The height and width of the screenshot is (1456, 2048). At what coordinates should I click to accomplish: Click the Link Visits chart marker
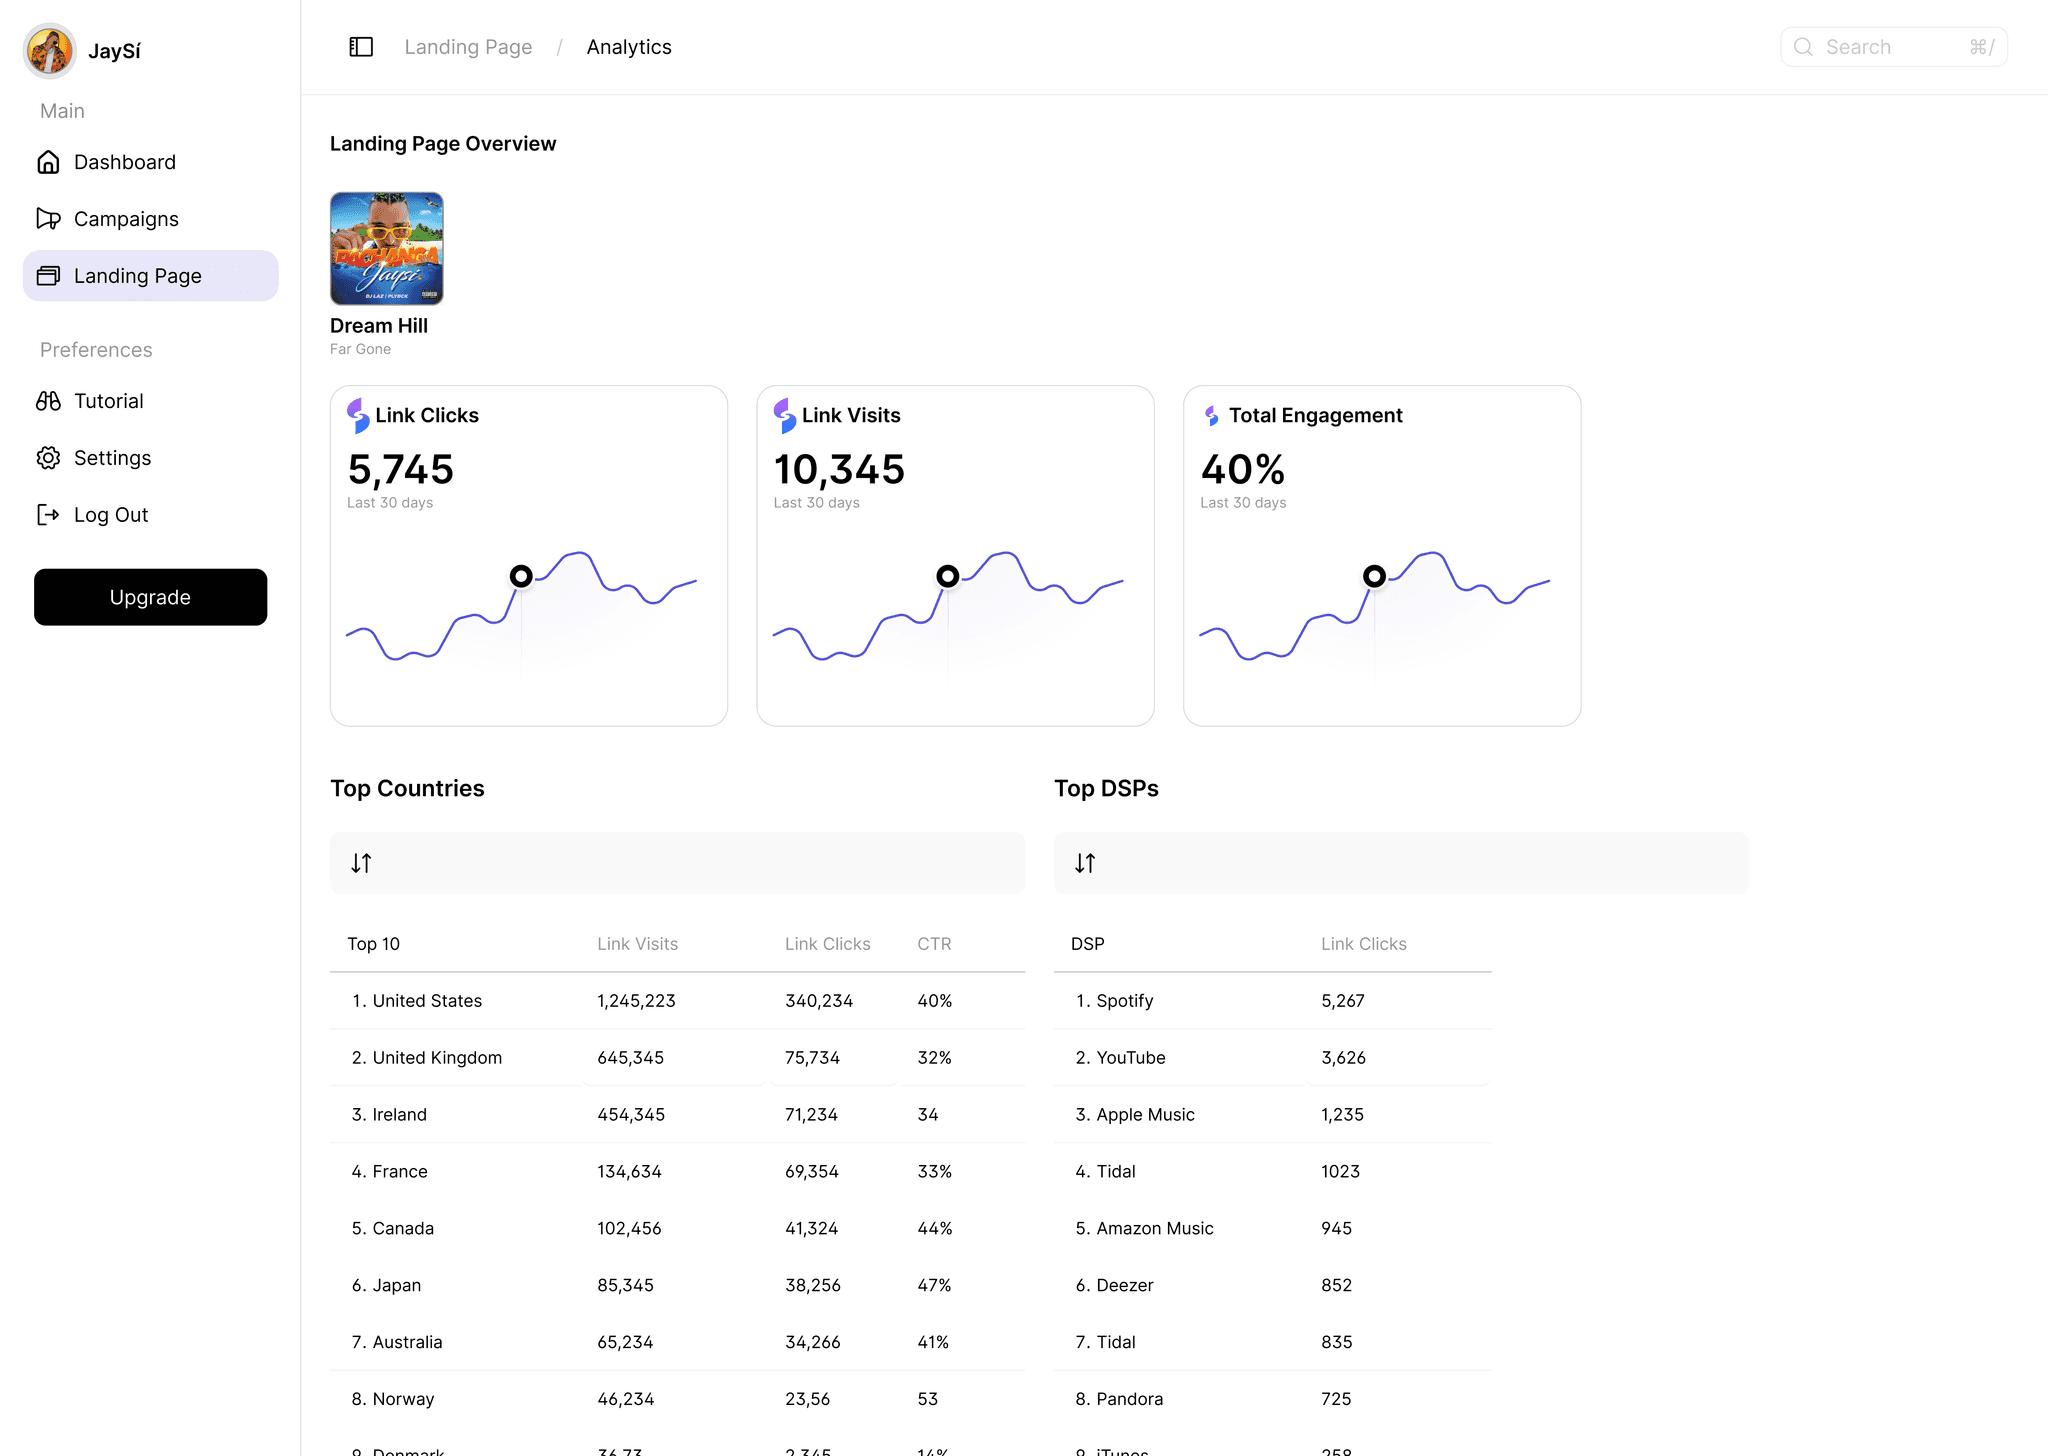tap(948, 576)
